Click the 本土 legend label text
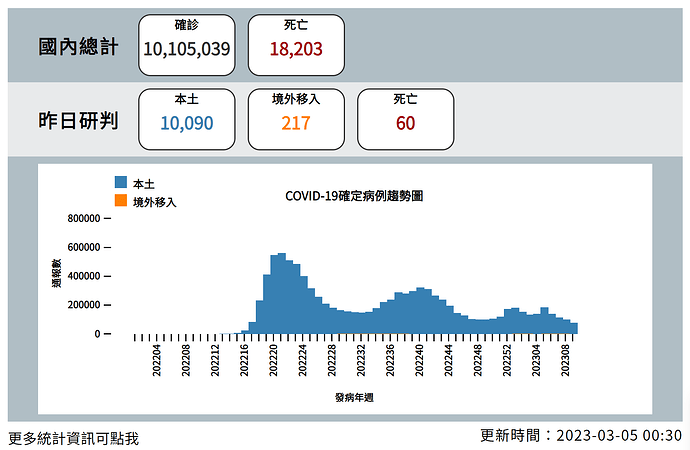This screenshot has width=690, height=450. [x=144, y=184]
